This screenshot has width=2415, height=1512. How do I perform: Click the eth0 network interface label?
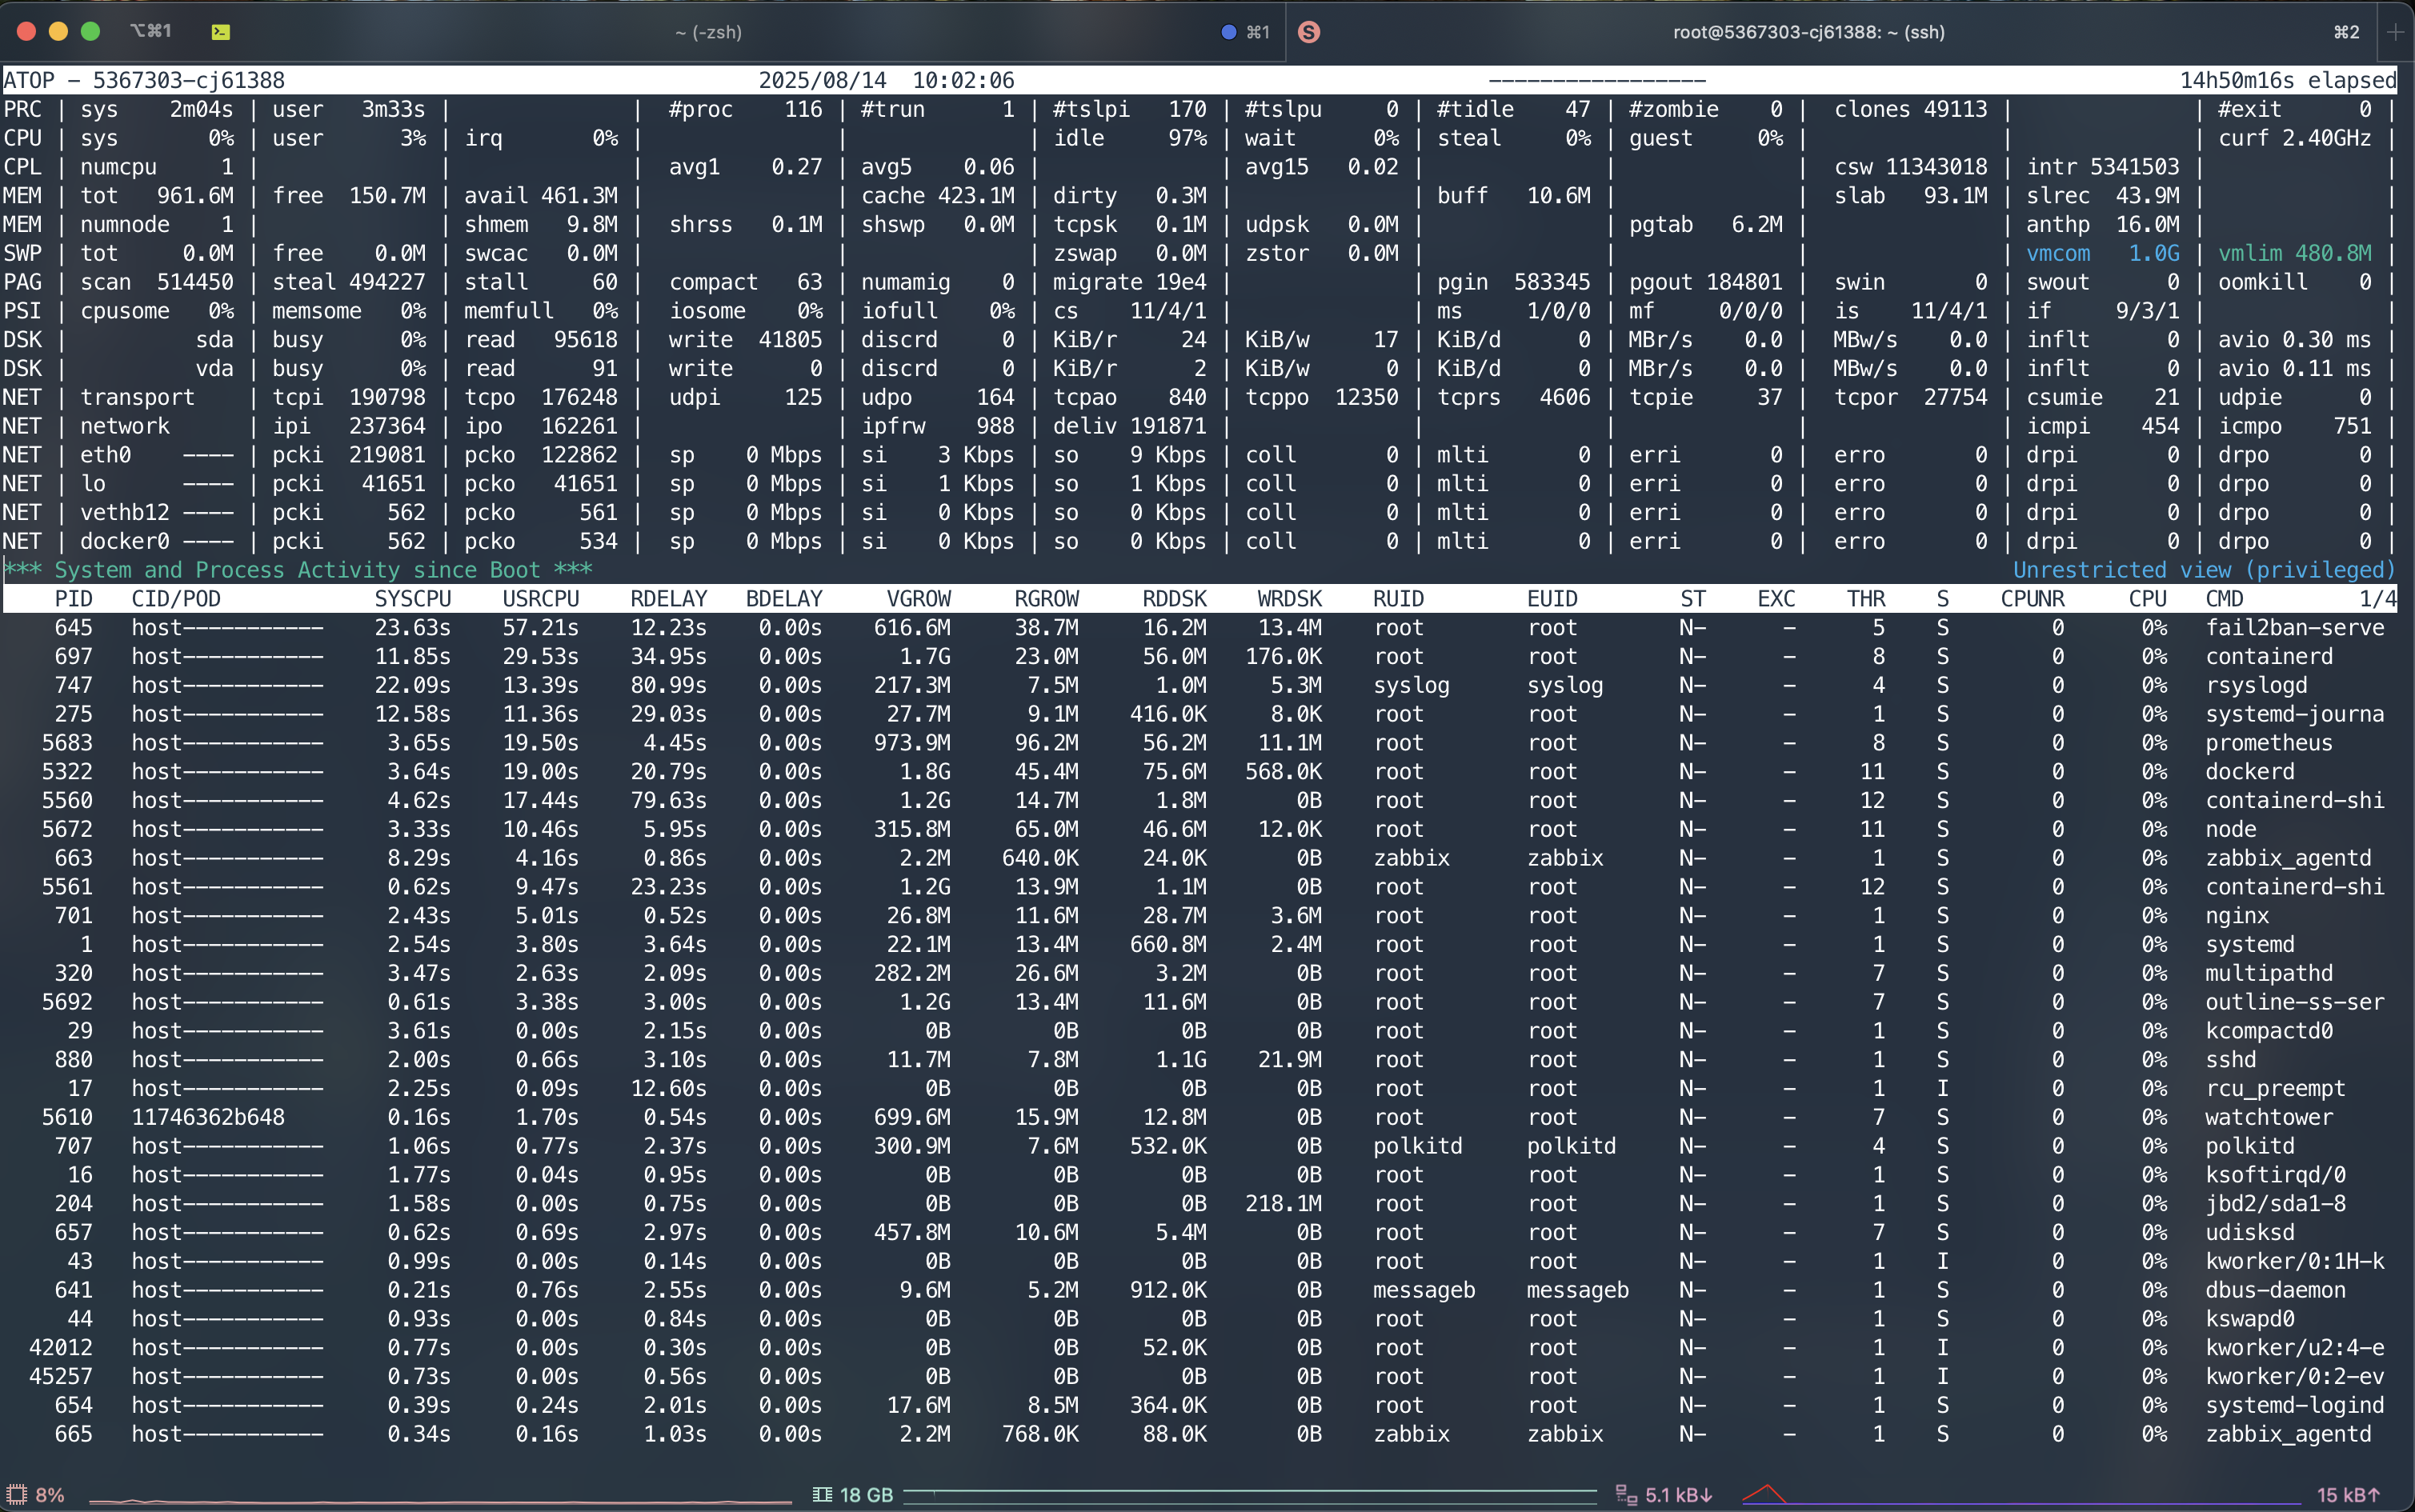pos(106,455)
